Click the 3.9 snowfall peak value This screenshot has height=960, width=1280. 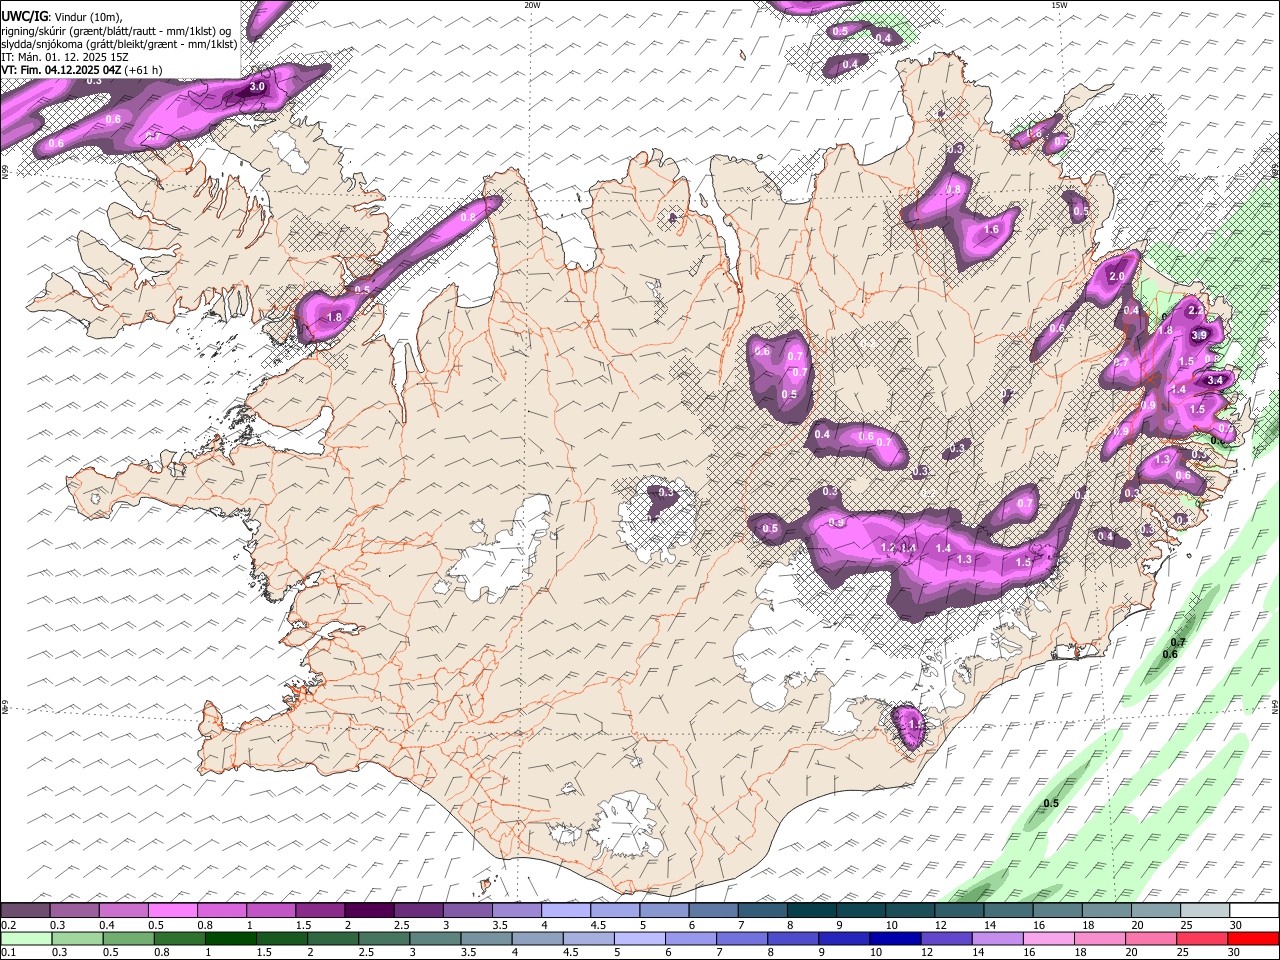click(x=1200, y=335)
